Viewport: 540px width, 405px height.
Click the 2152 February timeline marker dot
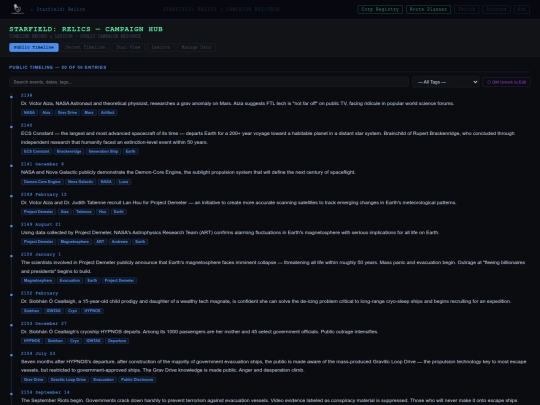coord(11,295)
